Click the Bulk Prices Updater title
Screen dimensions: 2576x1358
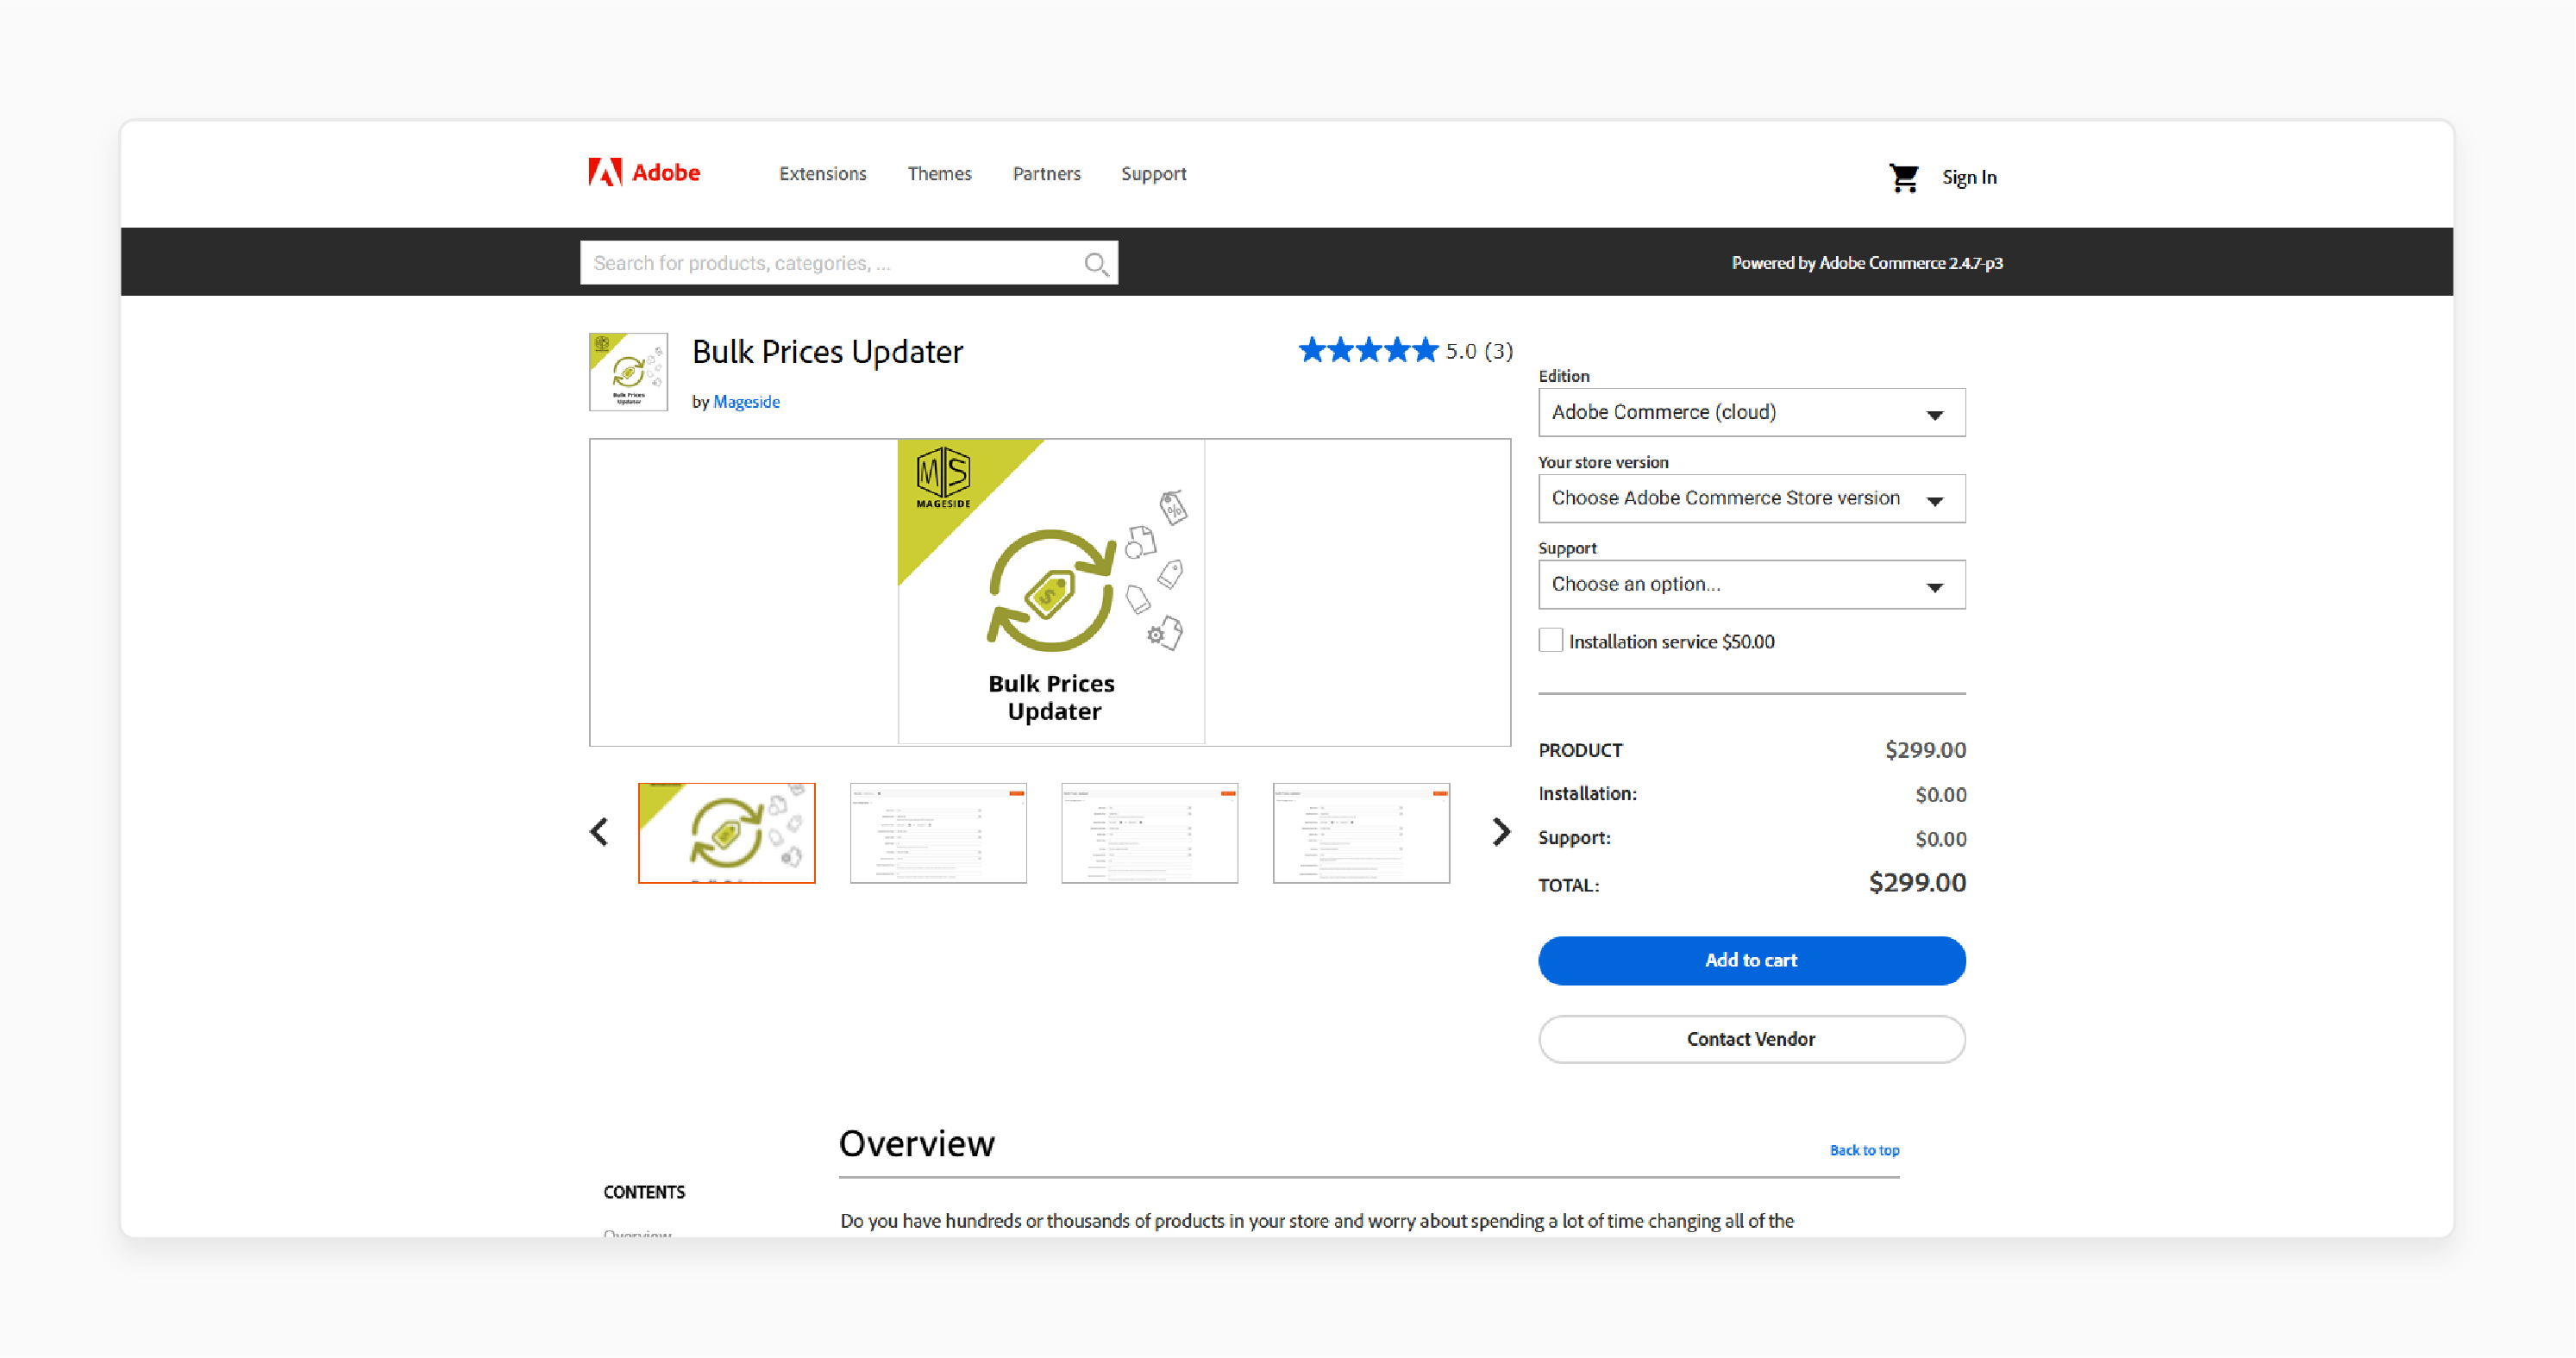[827, 352]
